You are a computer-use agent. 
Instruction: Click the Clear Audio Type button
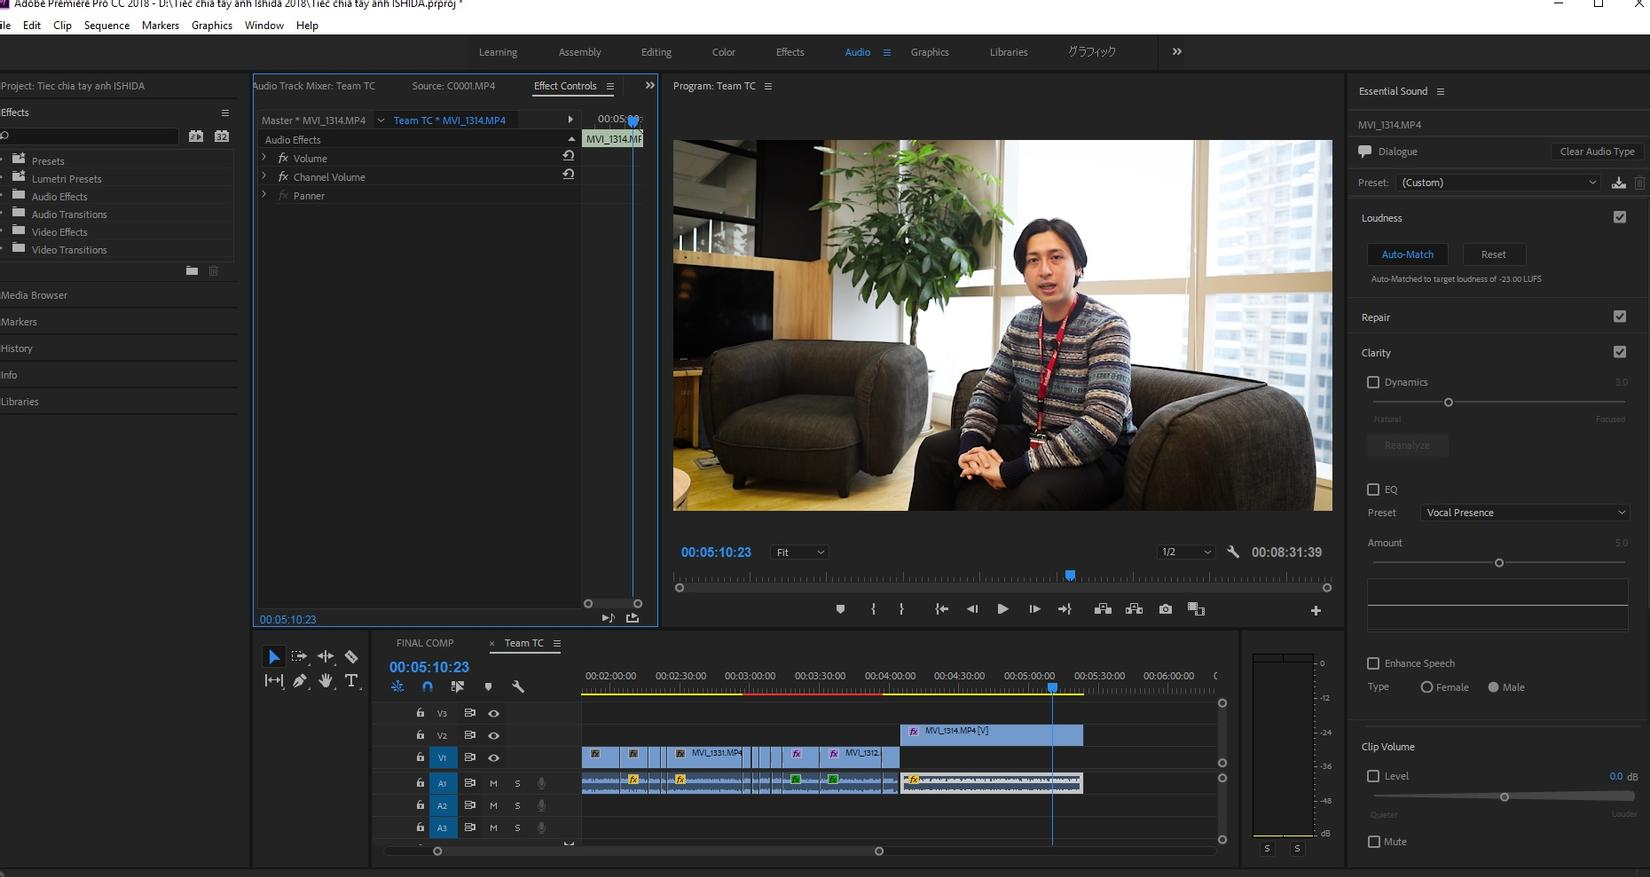pyautogui.click(x=1596, y=152)
